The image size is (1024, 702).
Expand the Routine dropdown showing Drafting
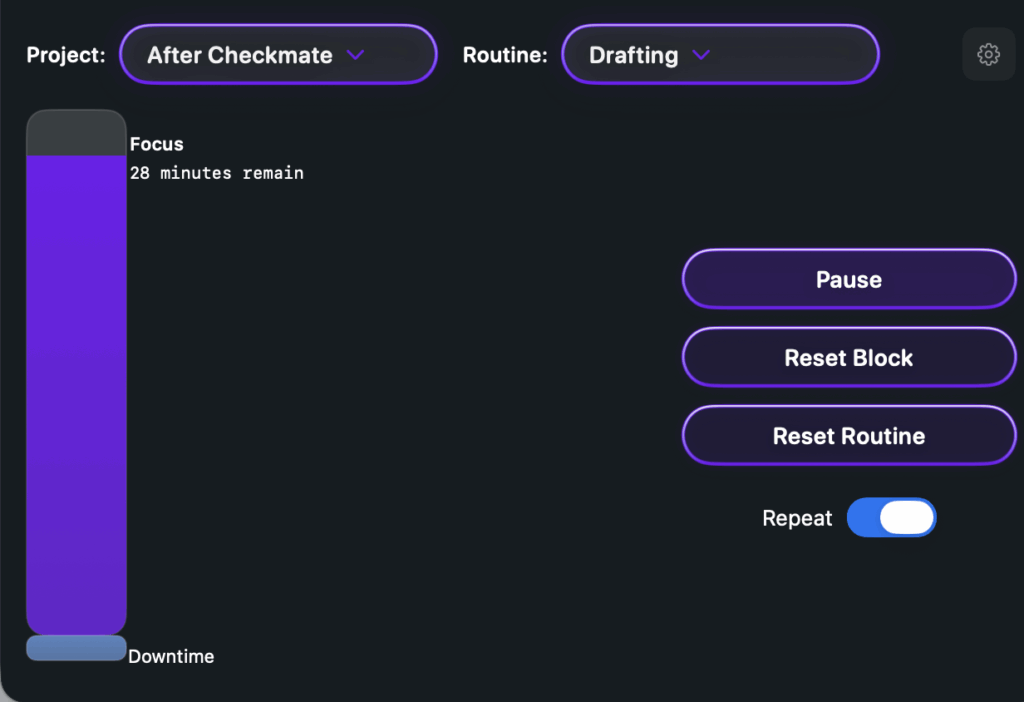coord(720,55)
